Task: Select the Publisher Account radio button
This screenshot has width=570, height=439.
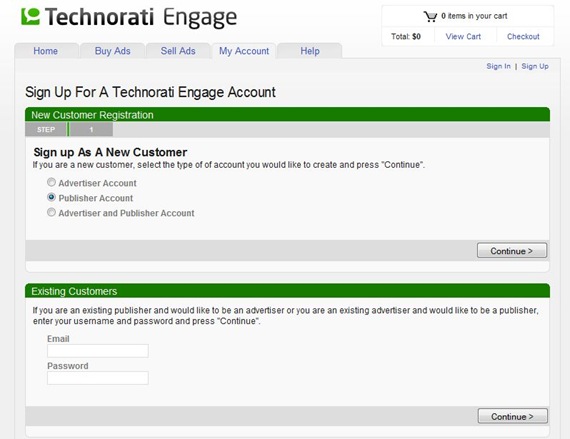Action: click(x=51, y=197)
